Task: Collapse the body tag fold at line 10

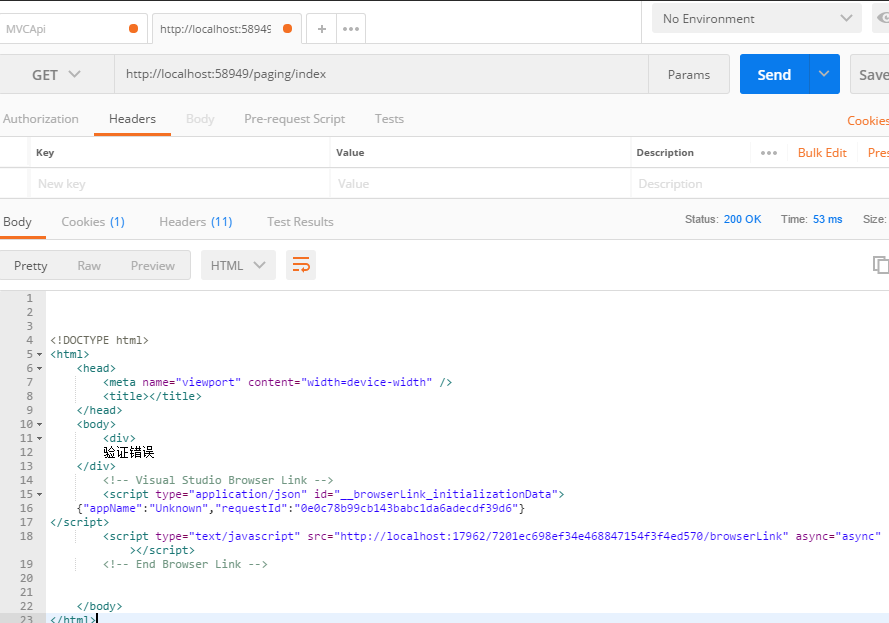Action: pos(40,425)
